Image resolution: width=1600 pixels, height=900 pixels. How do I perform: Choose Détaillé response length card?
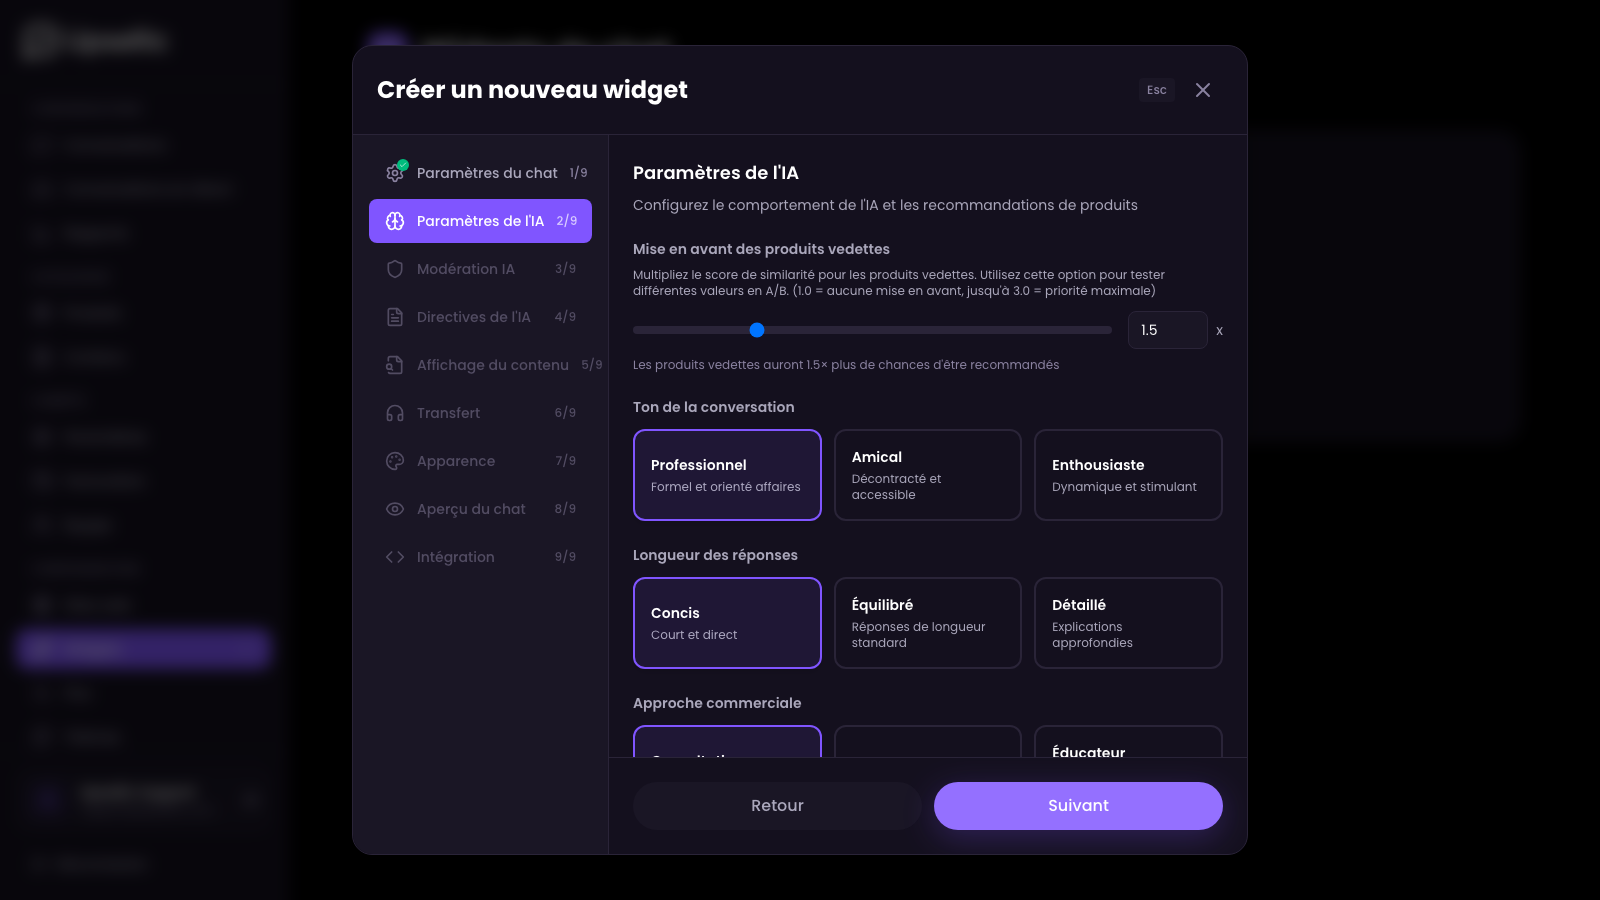pos(1128,623)
